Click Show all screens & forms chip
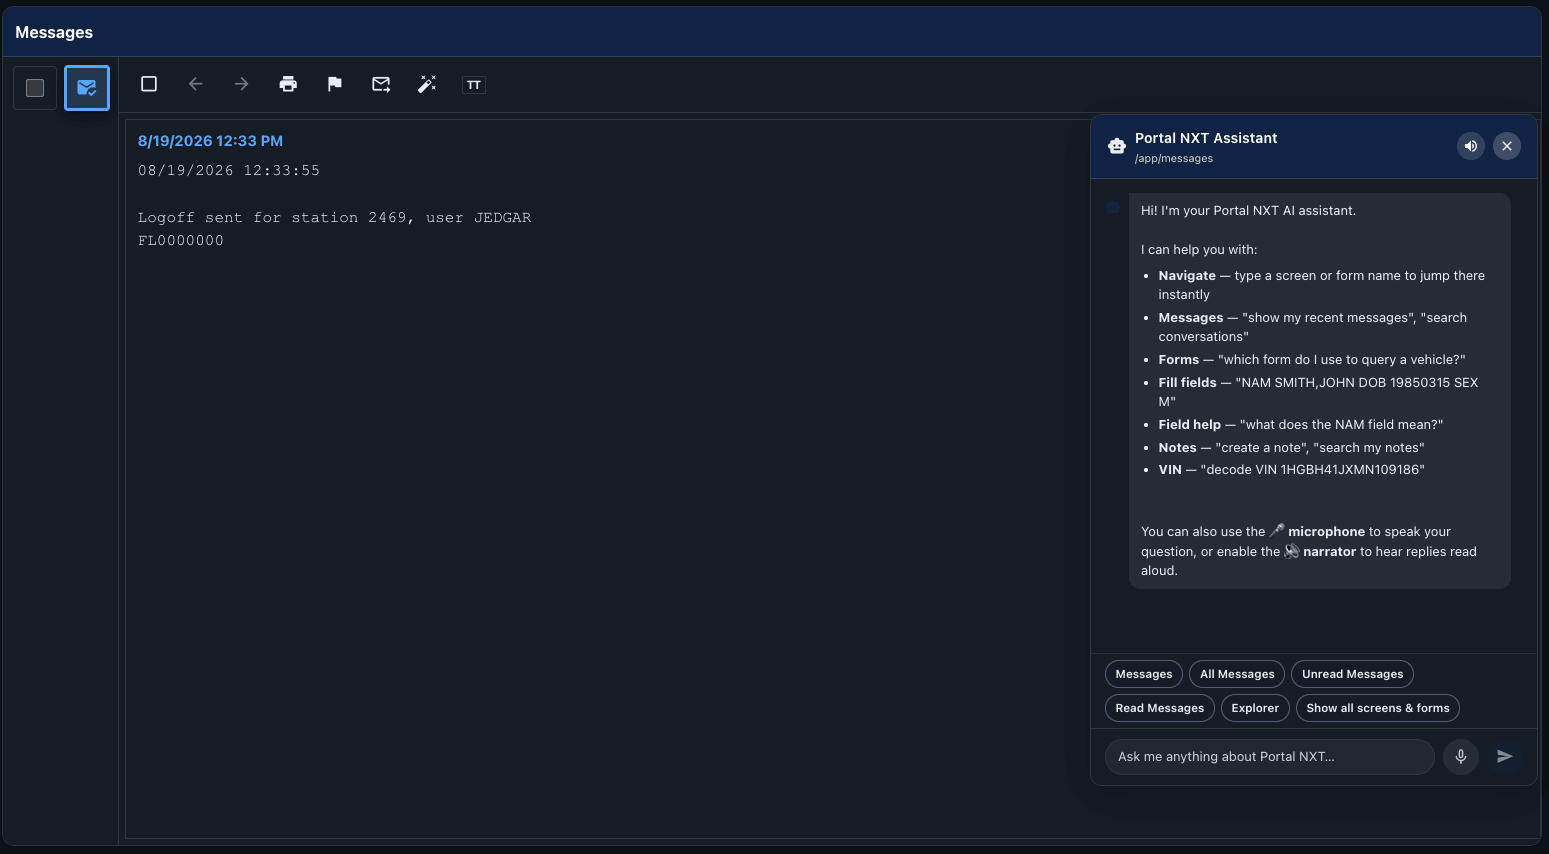Image resolution: width=1549 pixels, height=854 pixels. [x=1378, y=708]
